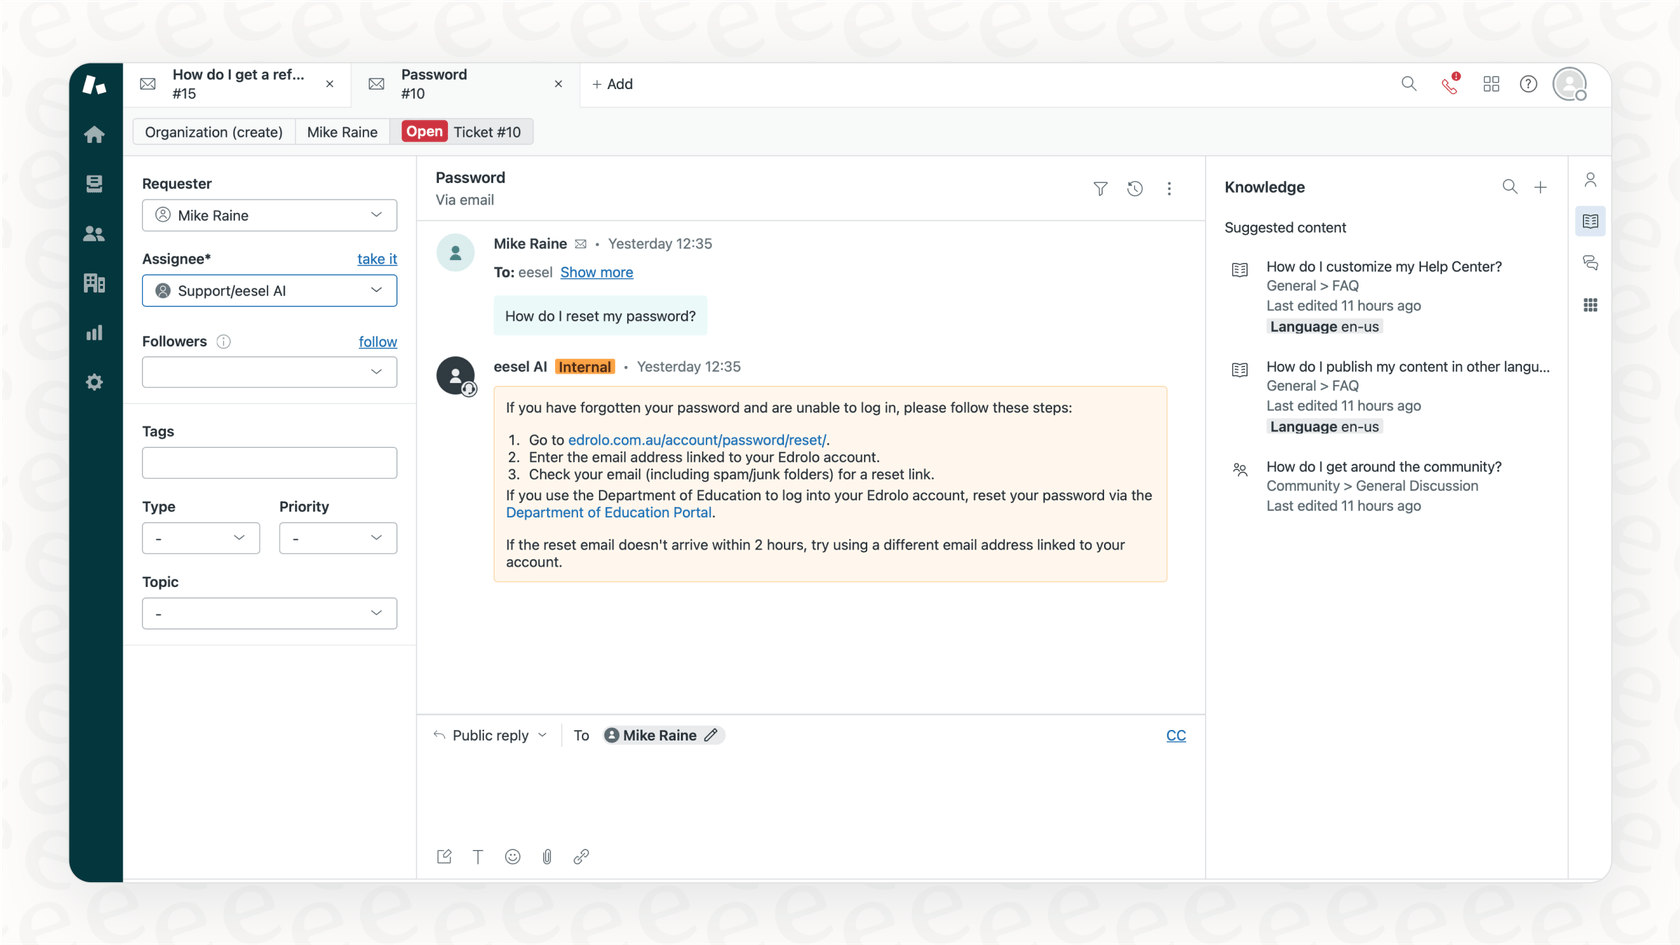This screenshot has height=945, width=1680.
Task: Attach a file using the paperclip icon
Action: [x=547, y=856]
